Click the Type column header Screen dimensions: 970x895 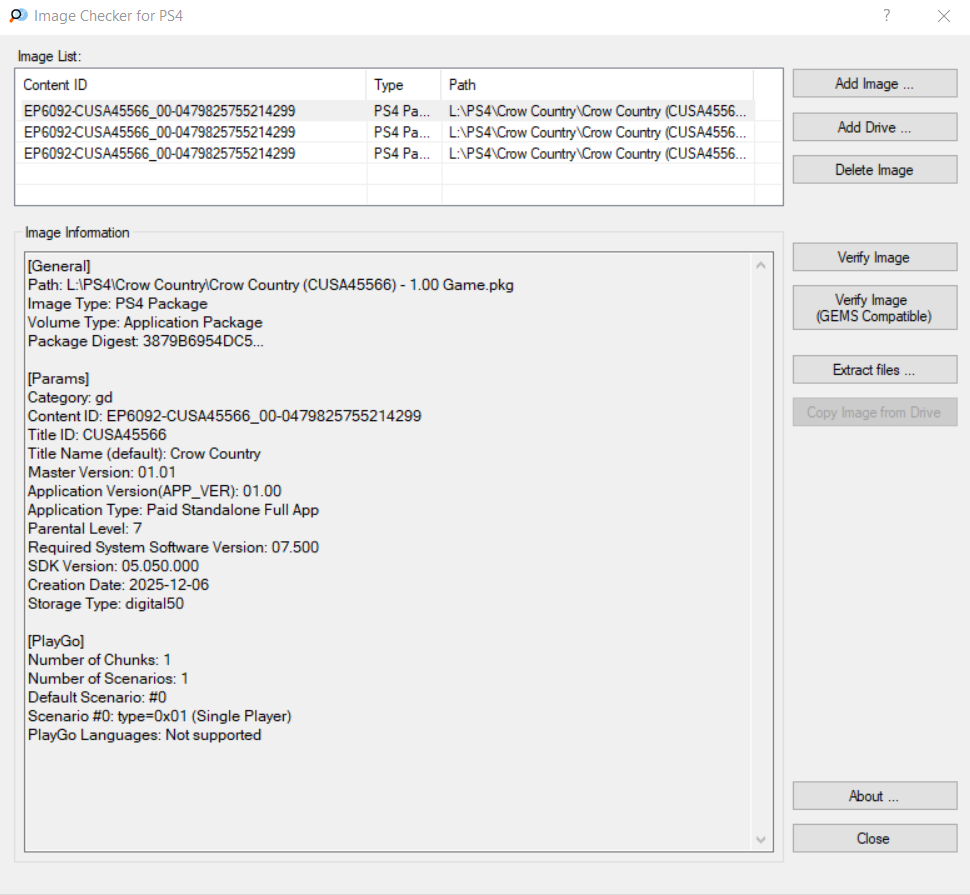pyautogui.click(x=403, y=85)
